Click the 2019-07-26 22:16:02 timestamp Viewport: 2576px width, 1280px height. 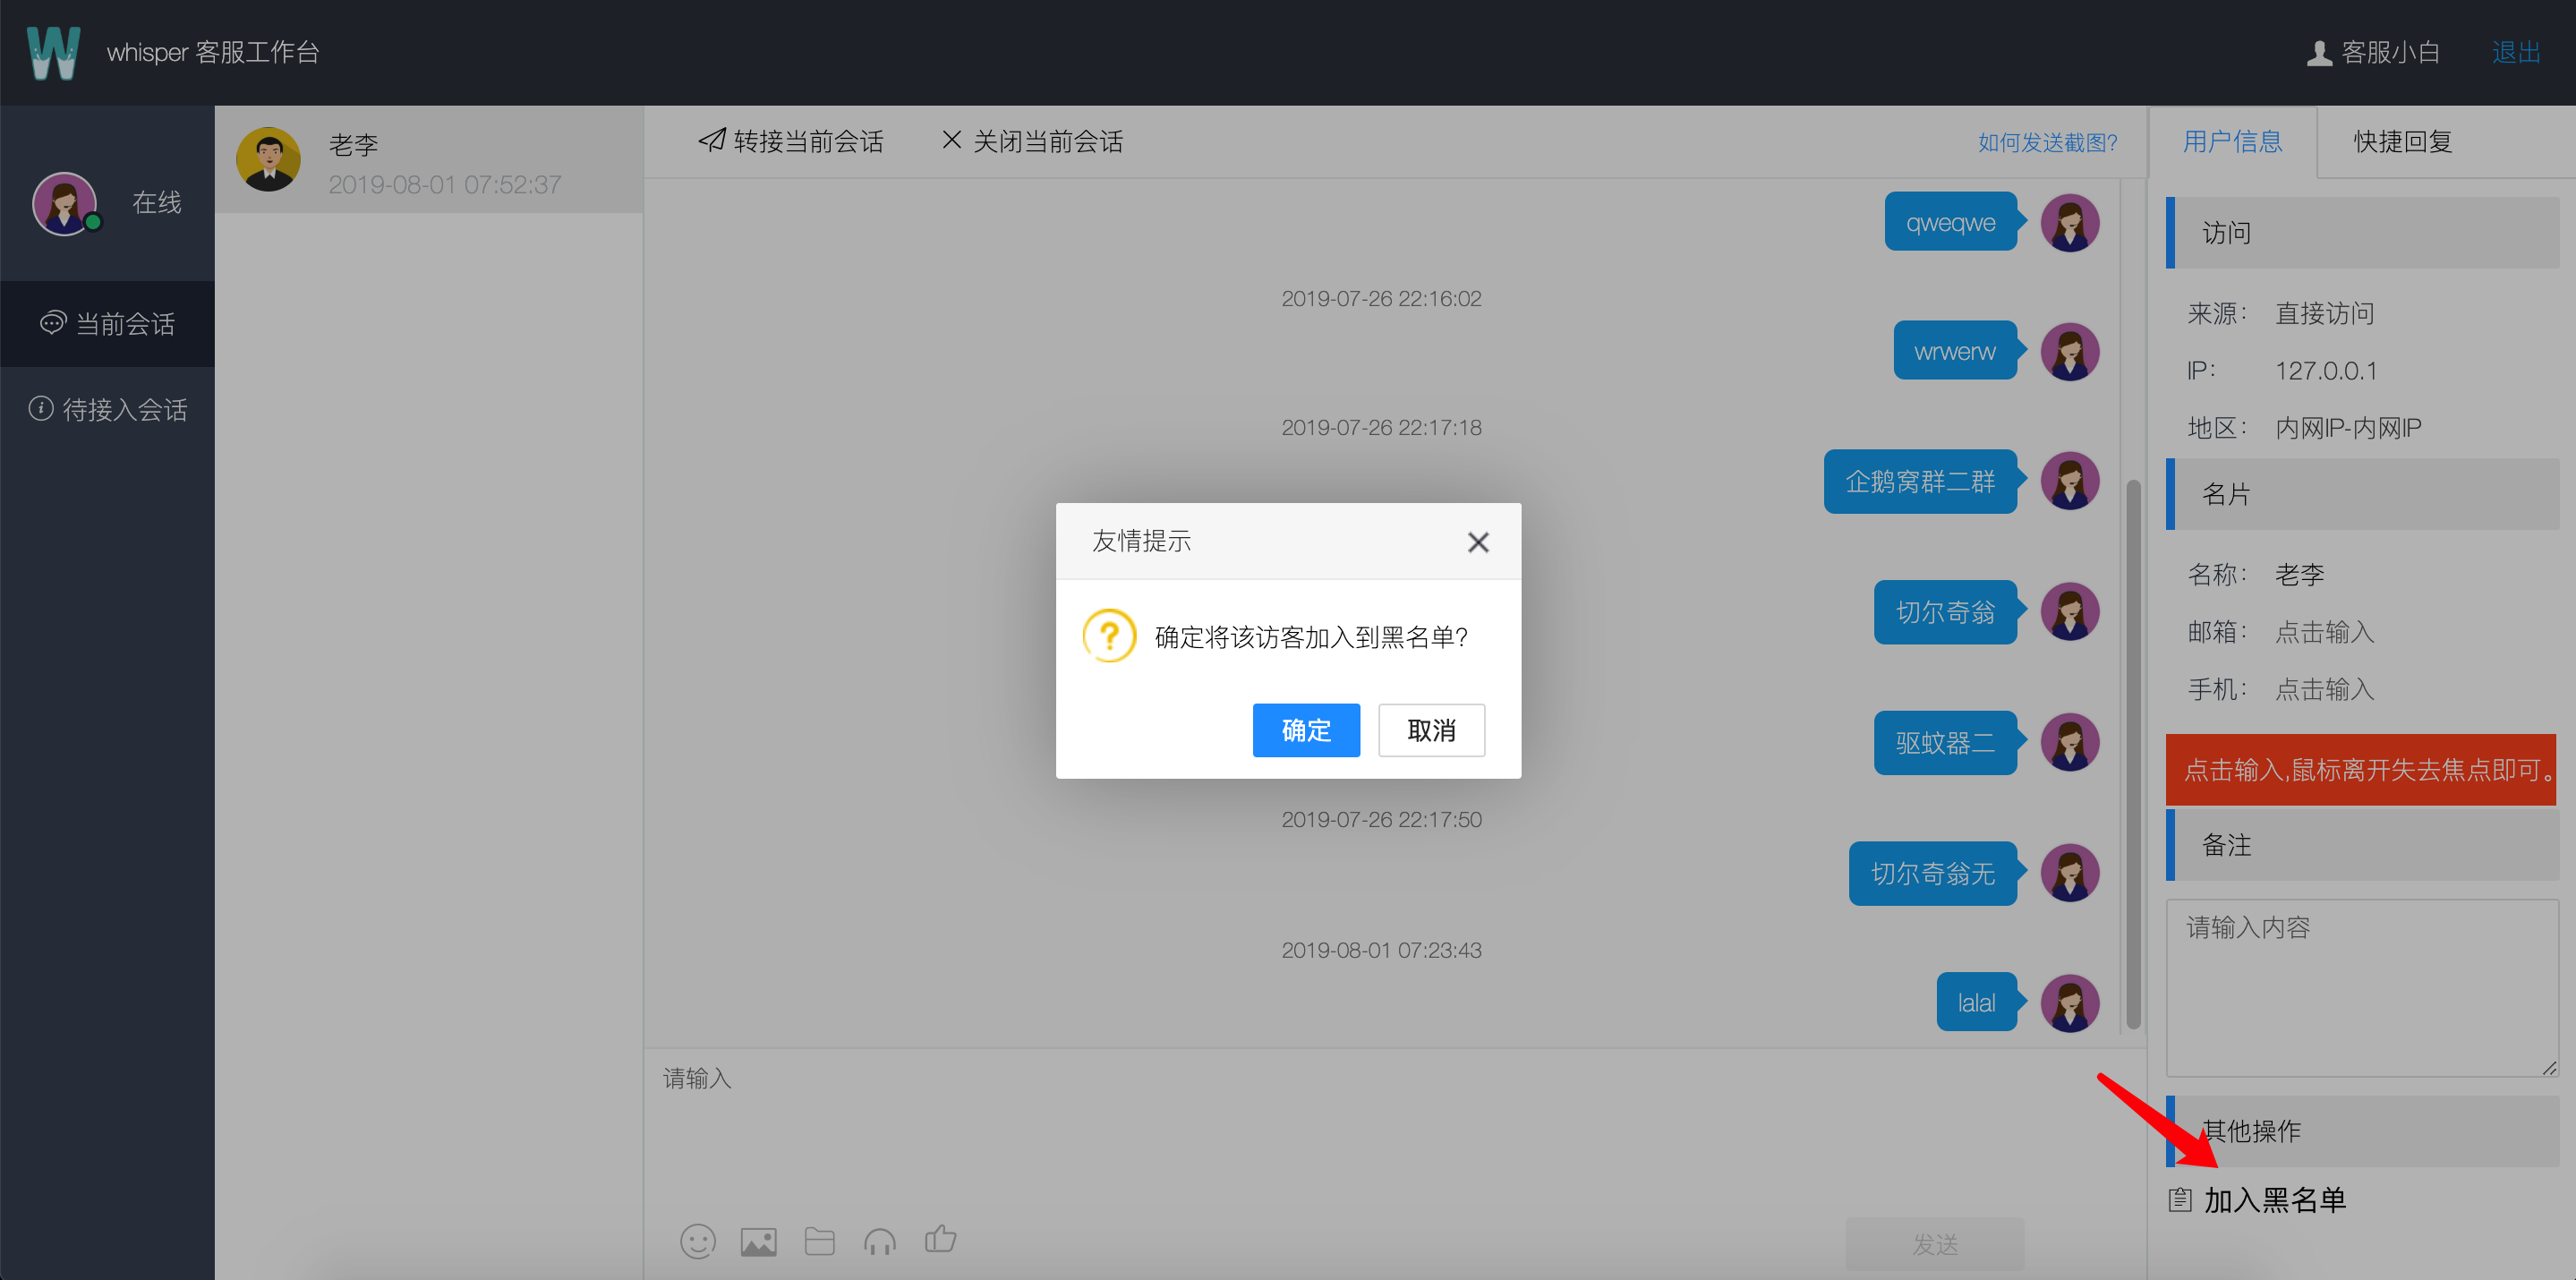point(1381,298)
